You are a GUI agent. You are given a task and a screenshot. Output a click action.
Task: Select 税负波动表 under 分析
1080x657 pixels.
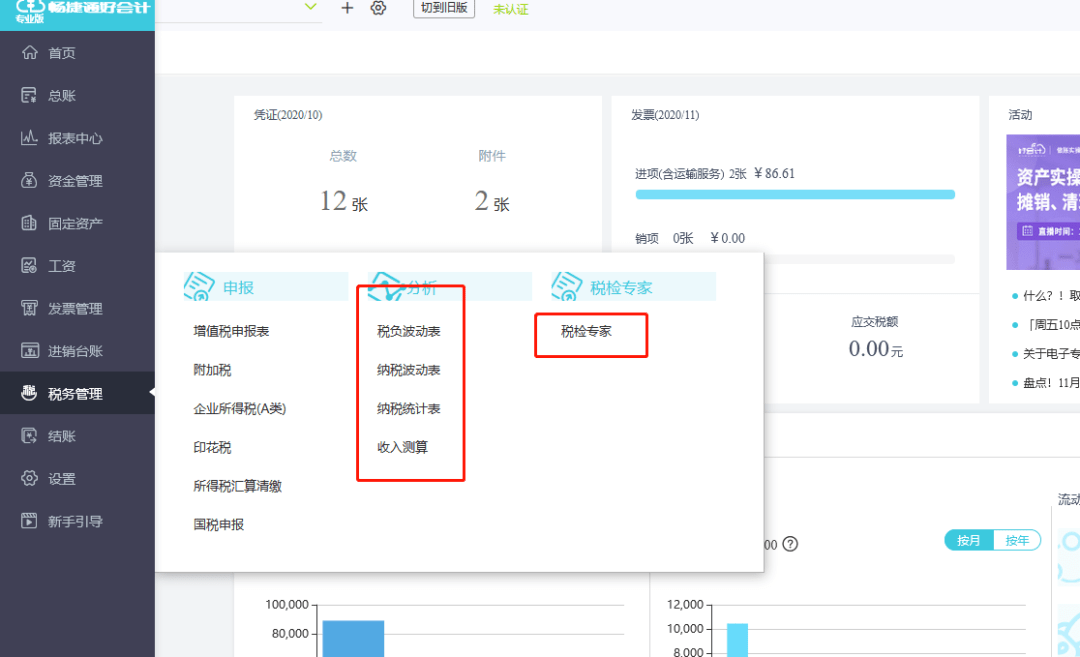408,331
